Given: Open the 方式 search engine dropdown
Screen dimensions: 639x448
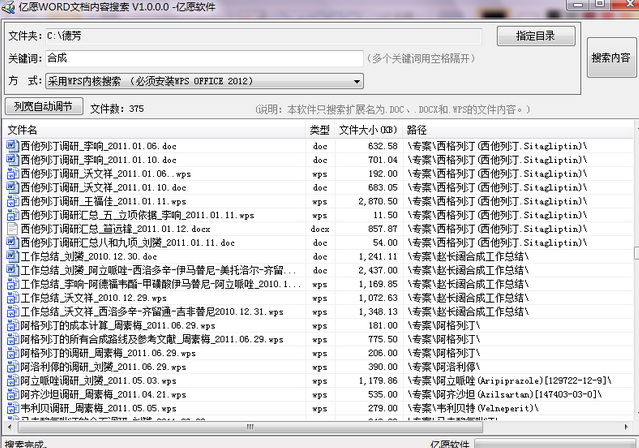Looking at the screenshot, I should [x=204, y=81].
